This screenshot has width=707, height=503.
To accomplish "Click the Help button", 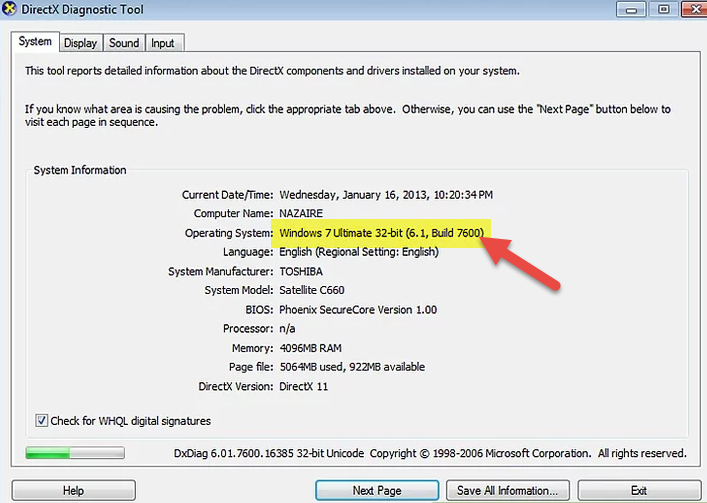I will click(73, 490).
